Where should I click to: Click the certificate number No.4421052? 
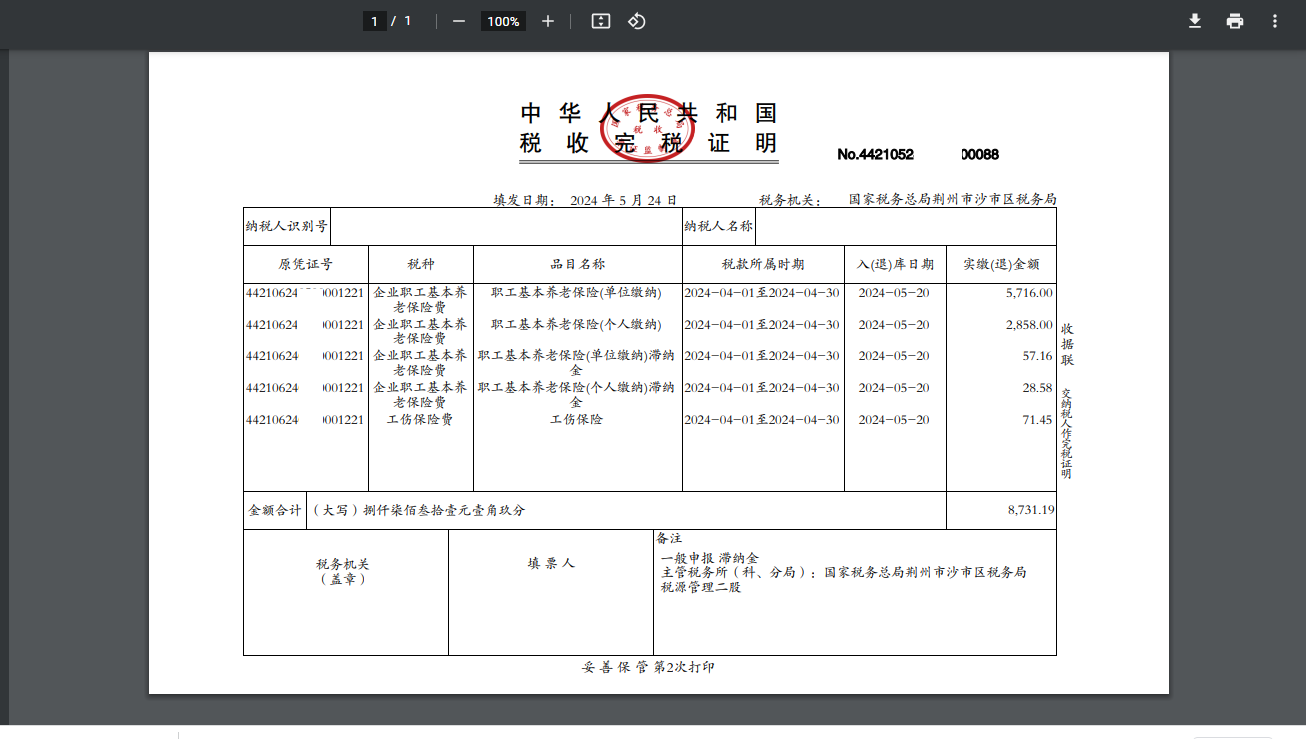[x=876, y=154]
